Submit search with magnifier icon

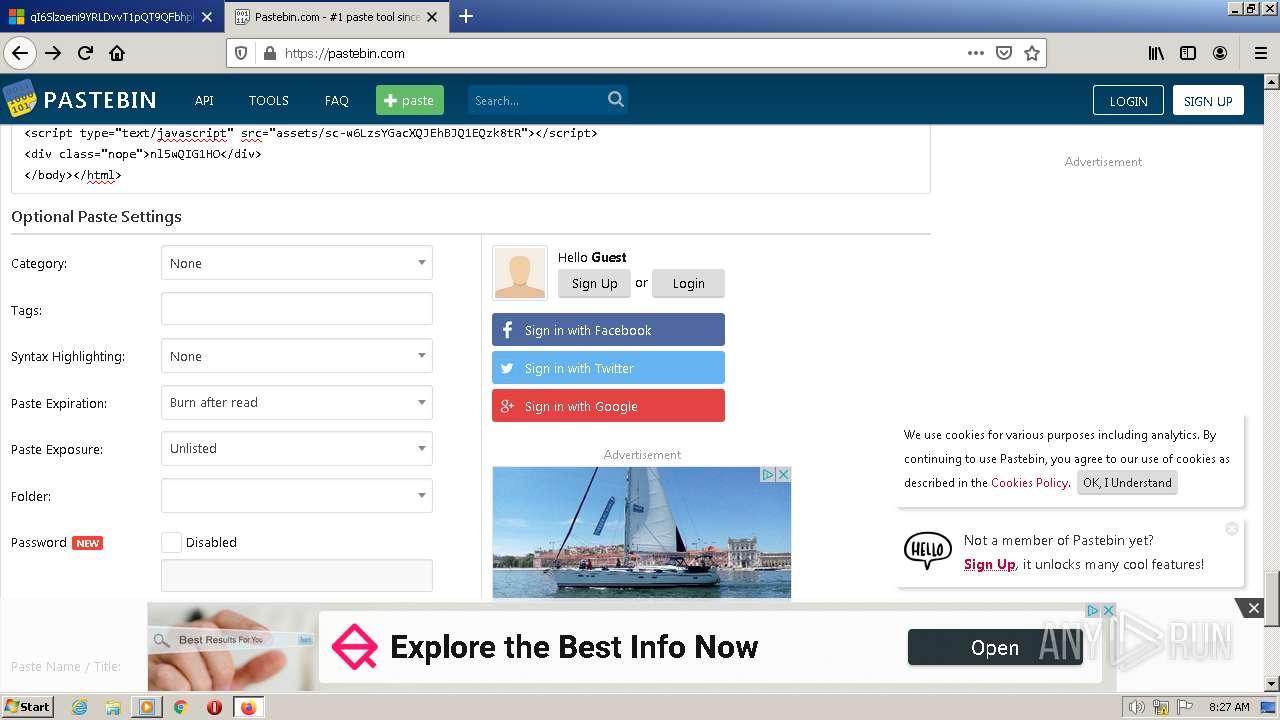(616, 99)
